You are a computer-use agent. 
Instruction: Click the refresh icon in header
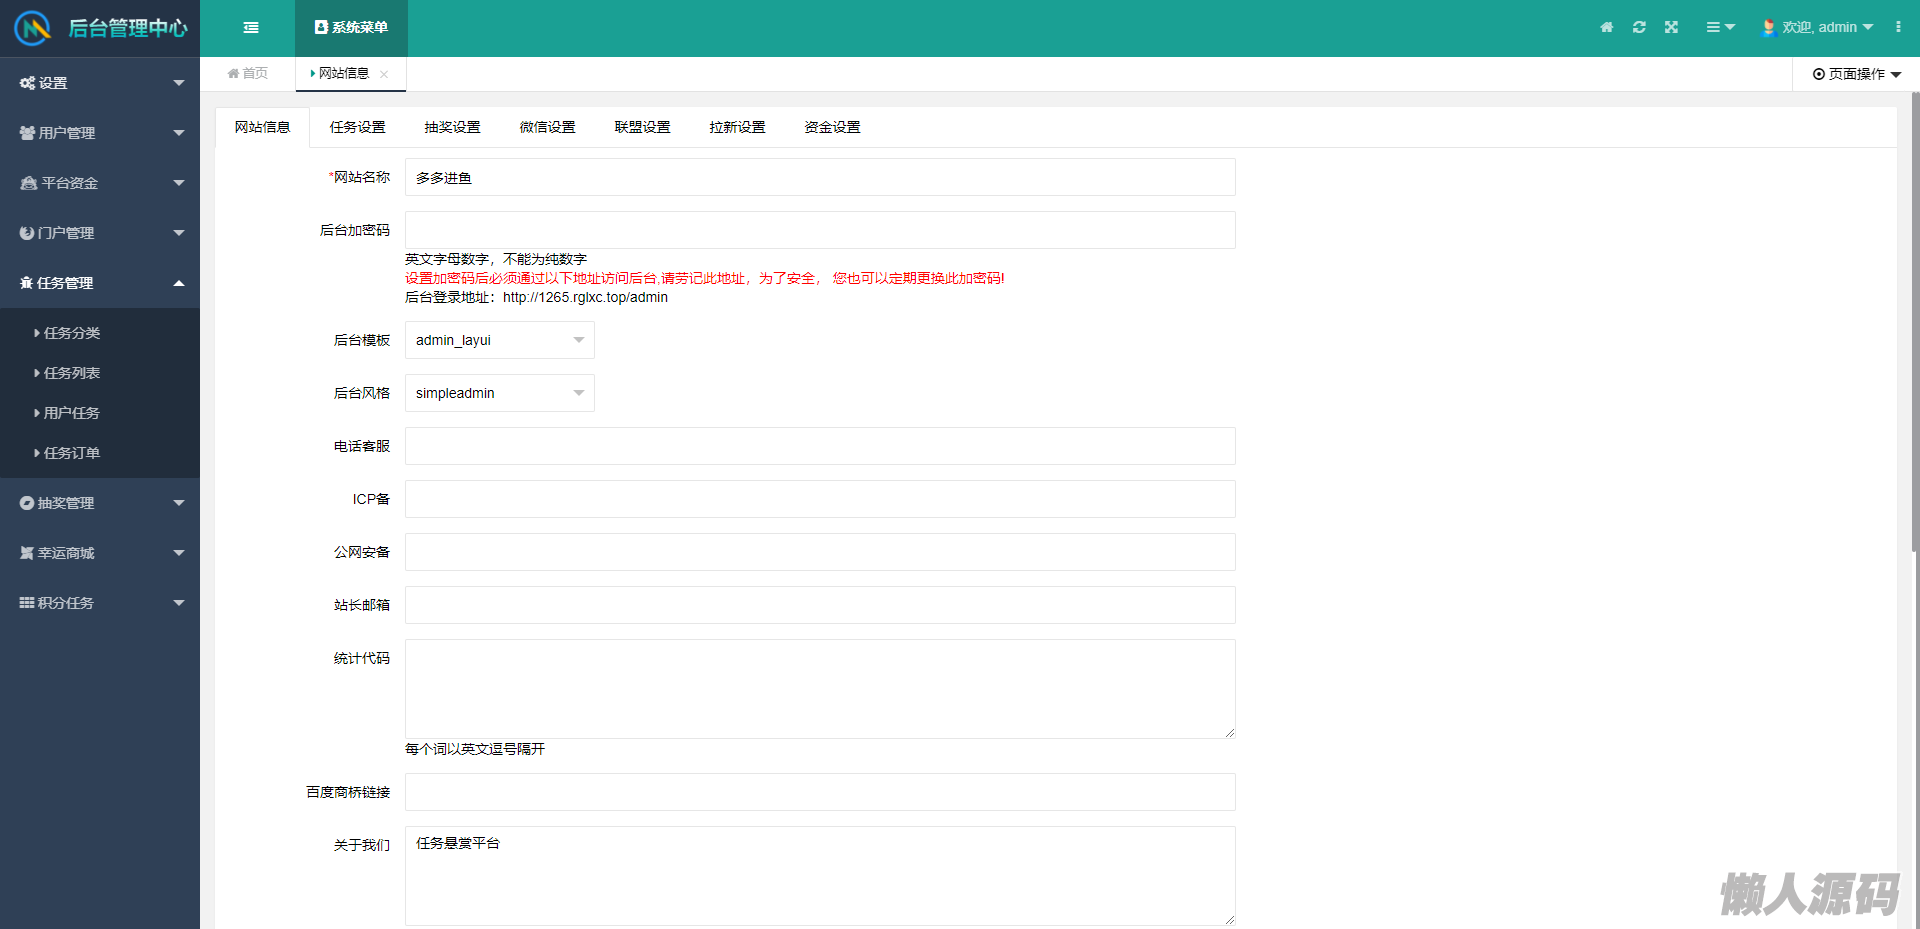(1639, 28)
